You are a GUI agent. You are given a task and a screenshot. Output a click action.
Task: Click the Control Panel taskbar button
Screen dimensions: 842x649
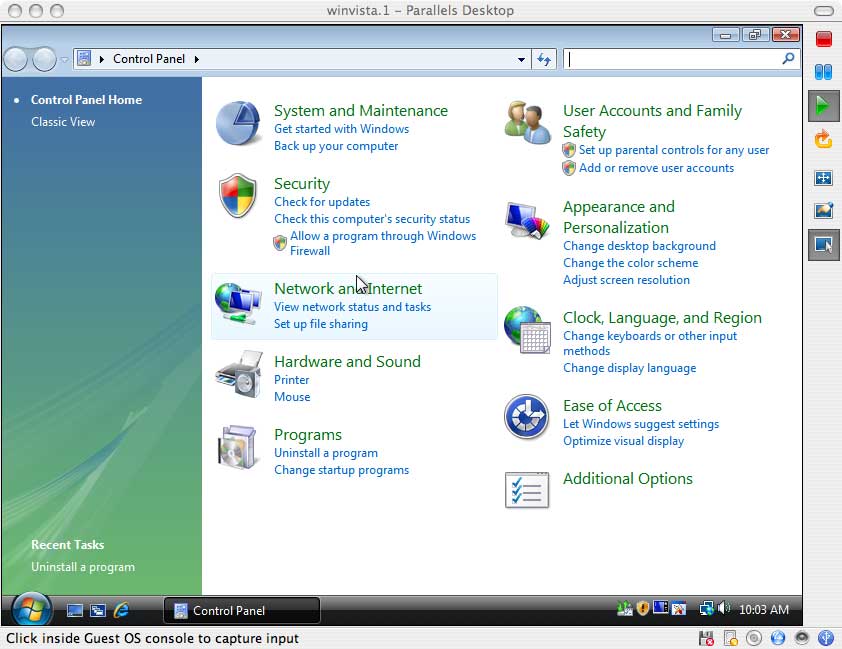coord(242,610)
